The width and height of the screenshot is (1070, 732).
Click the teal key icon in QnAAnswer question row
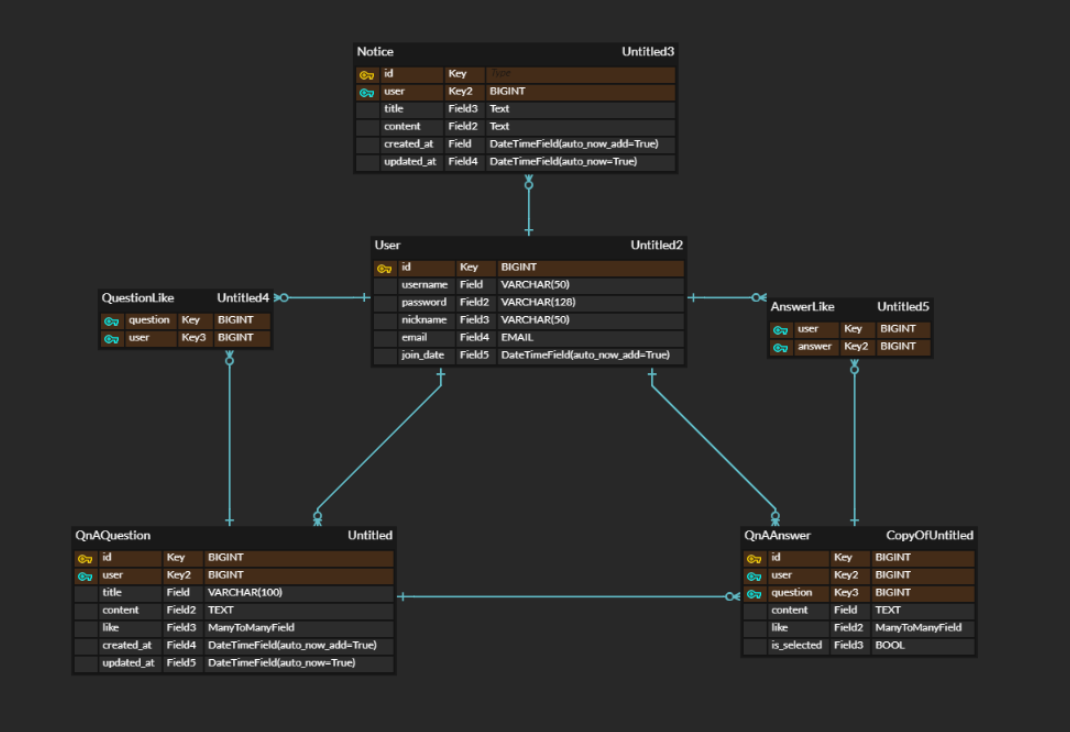pos(753,594)
